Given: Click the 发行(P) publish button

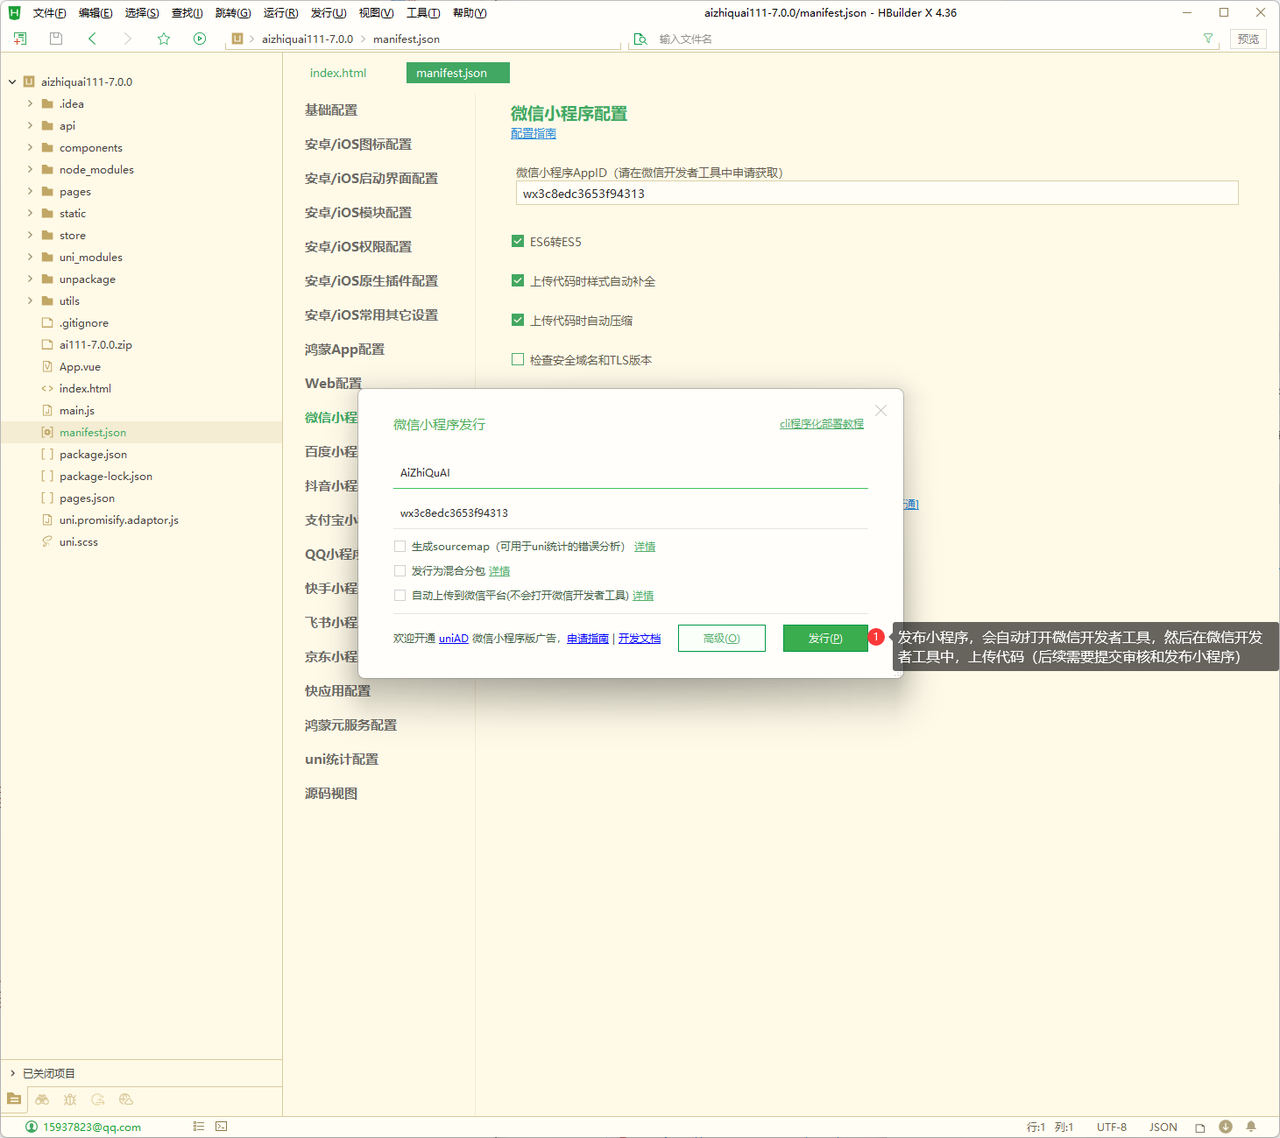Looking at the screenshot, I should coord(825,638).
